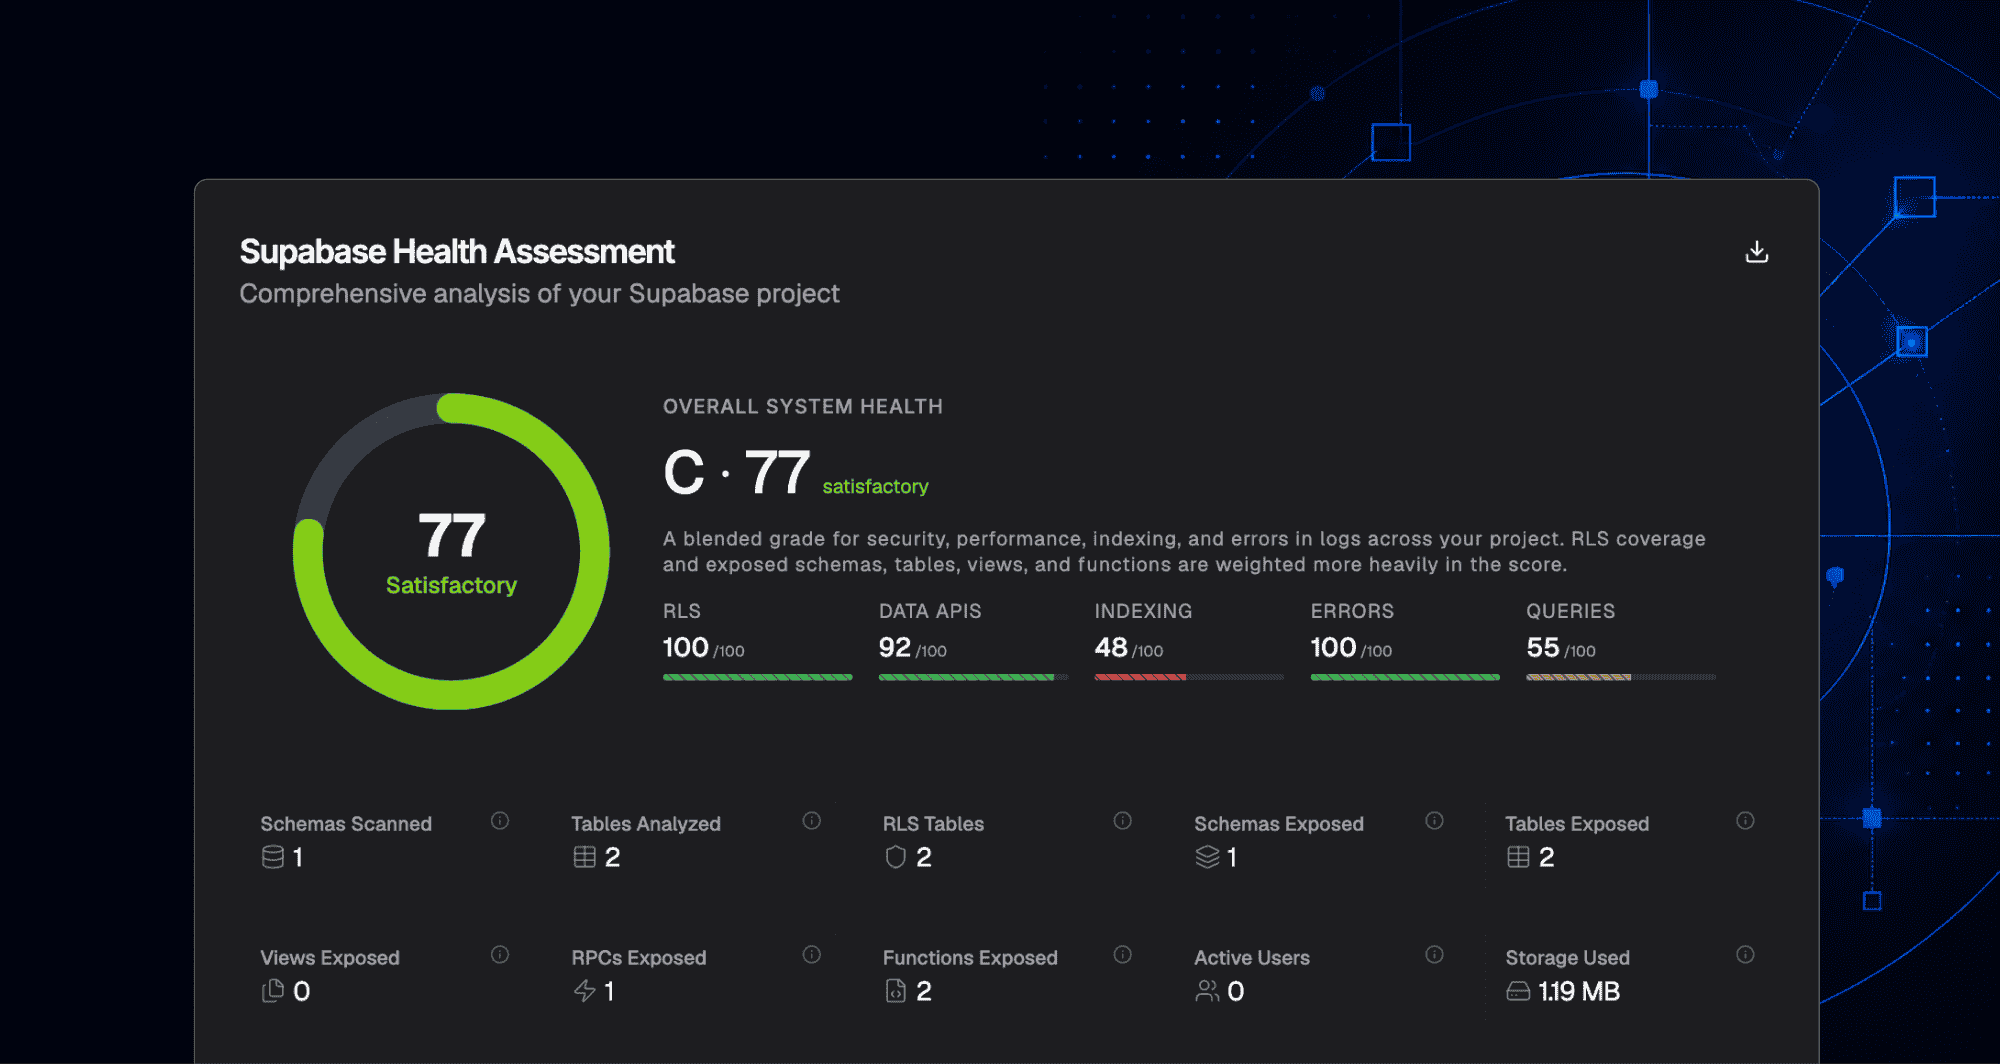Click the circular 77 health gauge

pos(451,551)
